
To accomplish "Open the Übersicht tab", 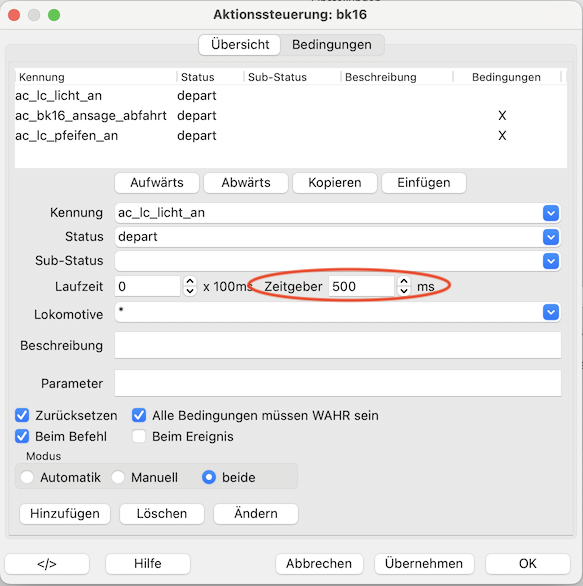I will (240, 44).
